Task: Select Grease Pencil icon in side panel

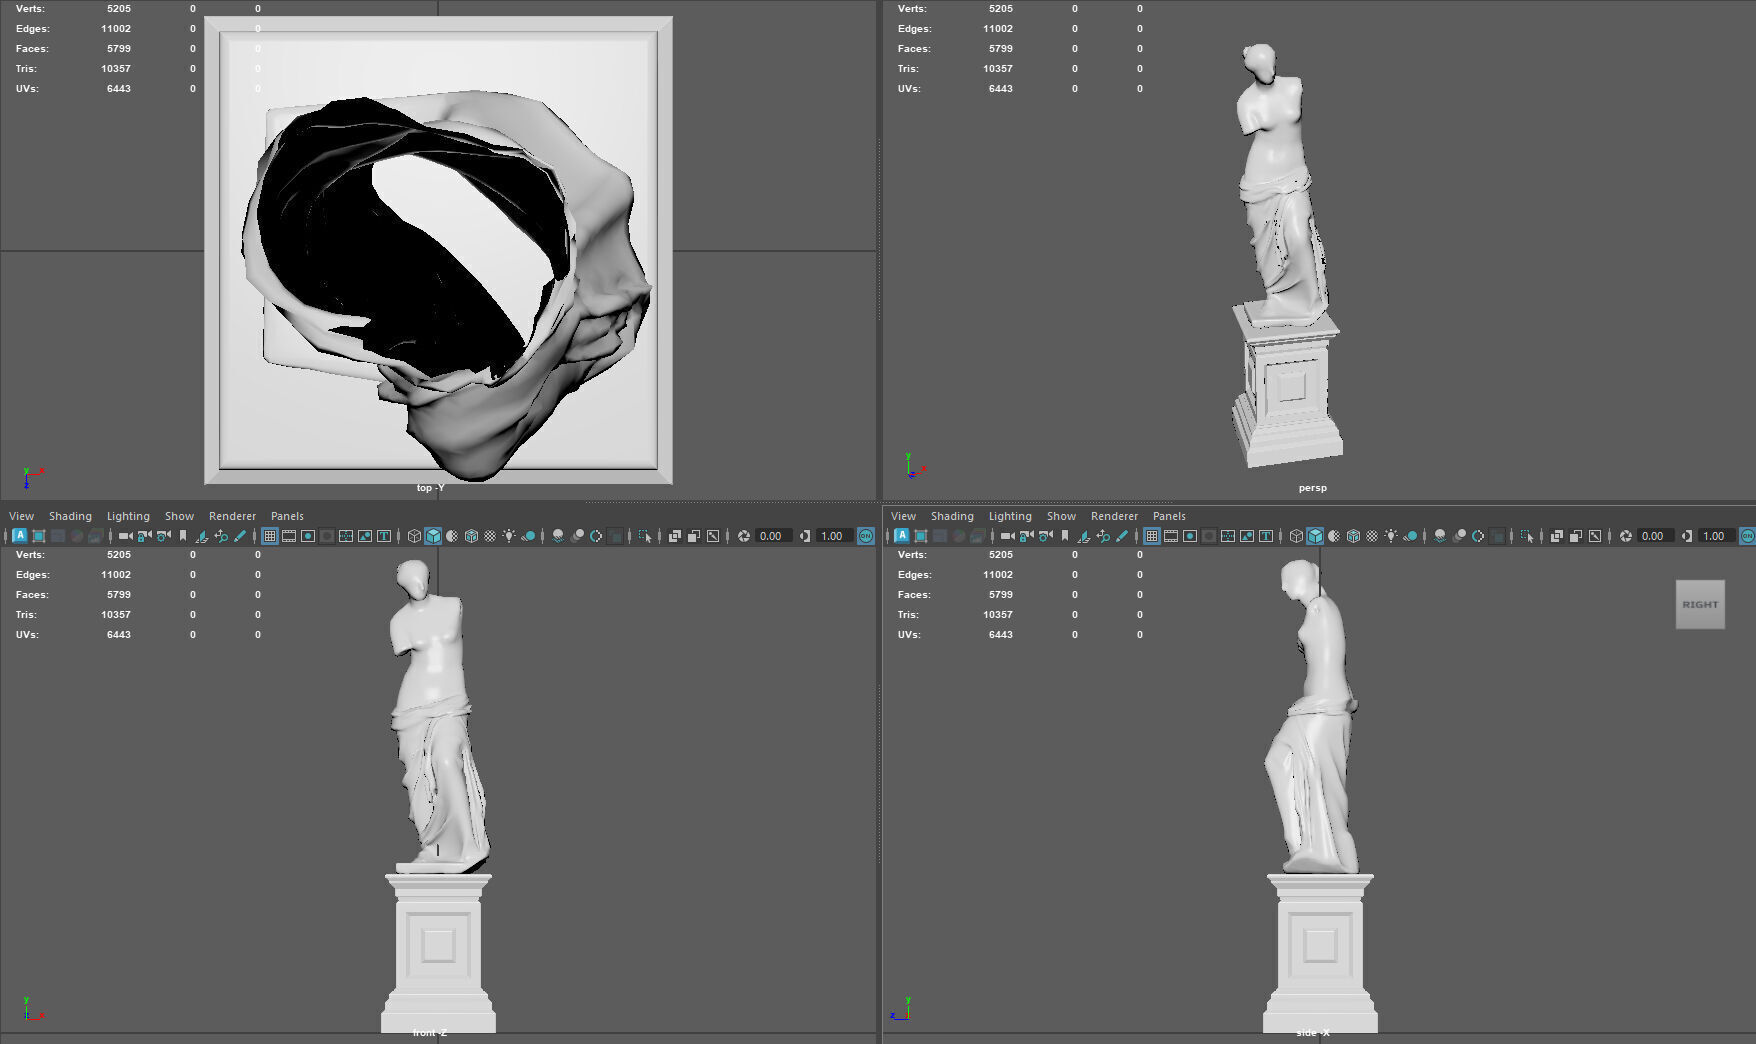Action: pos(1122,536)
